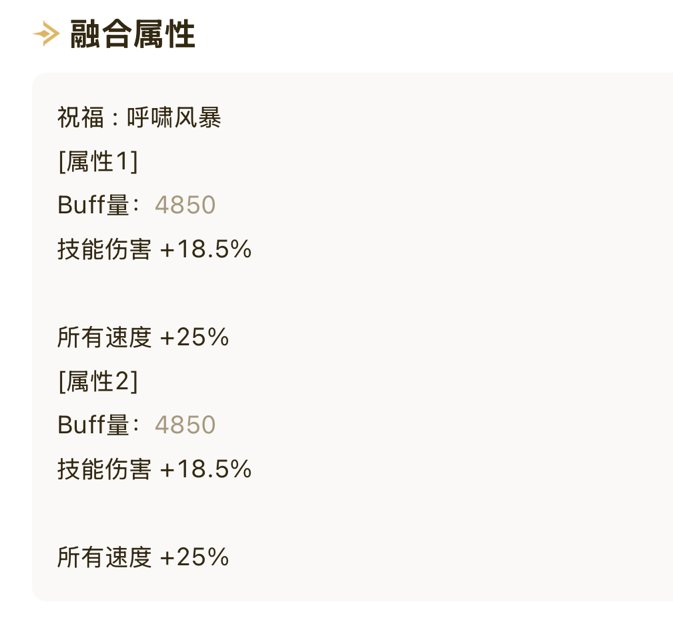Click the golden arrow icon beside 融合属性
Image resolution: width=673 pixels, height=630 pixels.
point(46,33)
